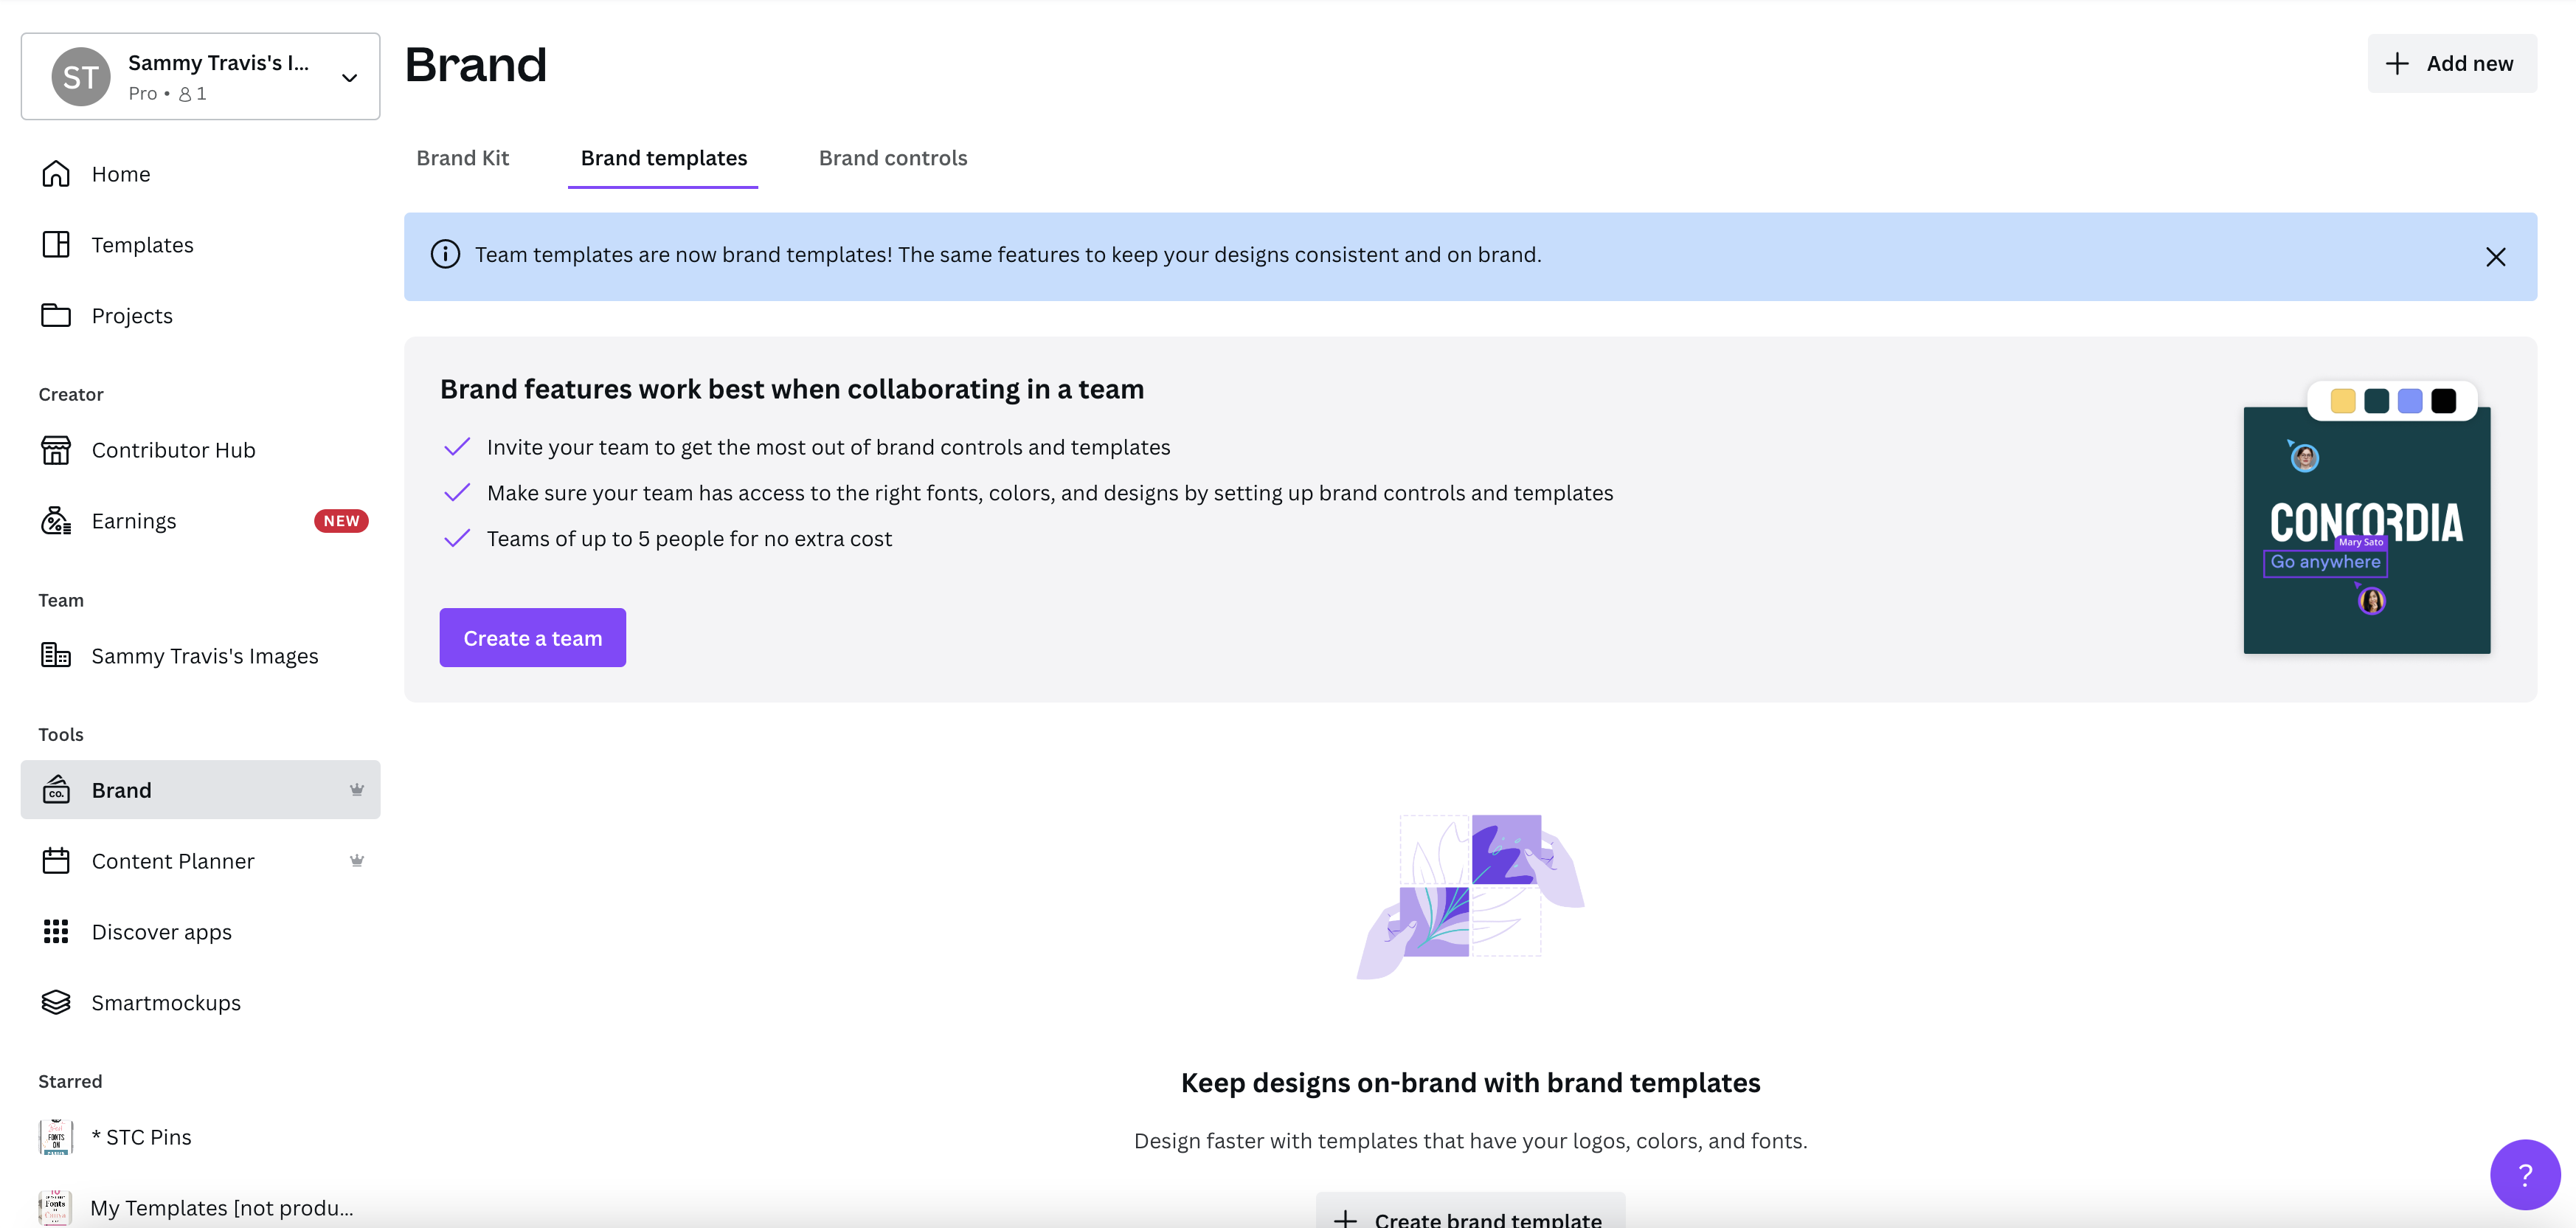Open STC Pins starred template
The width and height of the screenshot is (2576, 1228).
(139, 1136)
